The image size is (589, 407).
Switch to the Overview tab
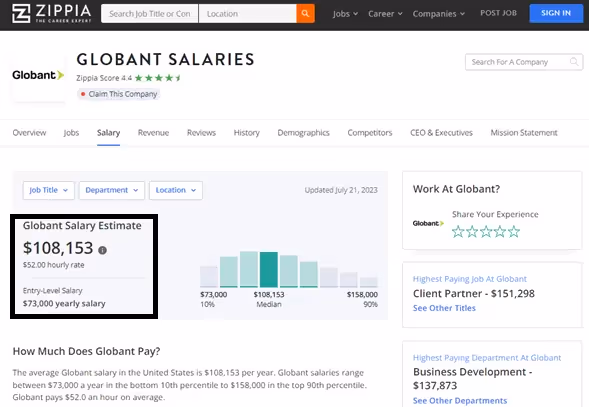(29, 133)
